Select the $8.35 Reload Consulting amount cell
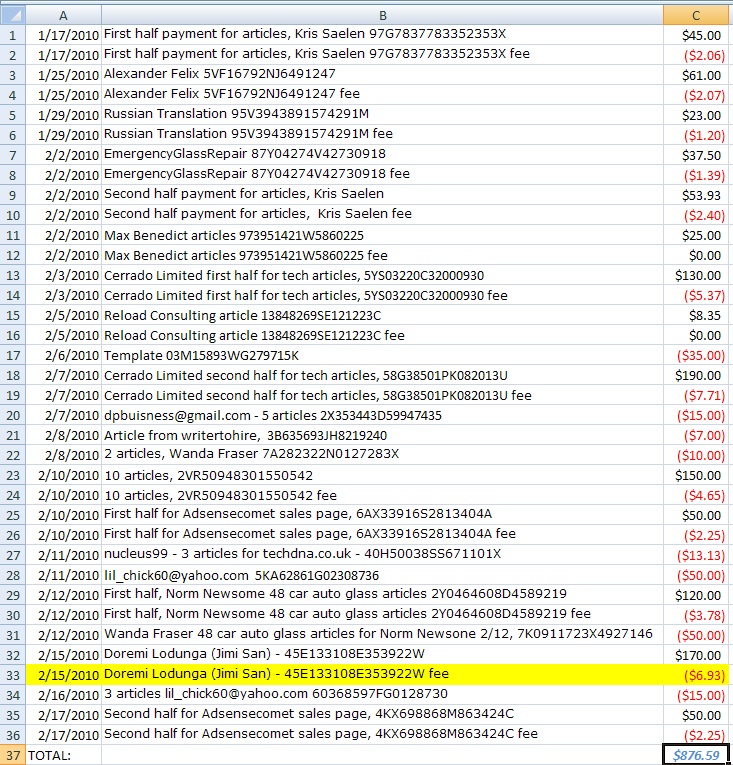Image resolution: width=733 pixels, height=765 pixels. pyautogui.click(x=696, y=315)
